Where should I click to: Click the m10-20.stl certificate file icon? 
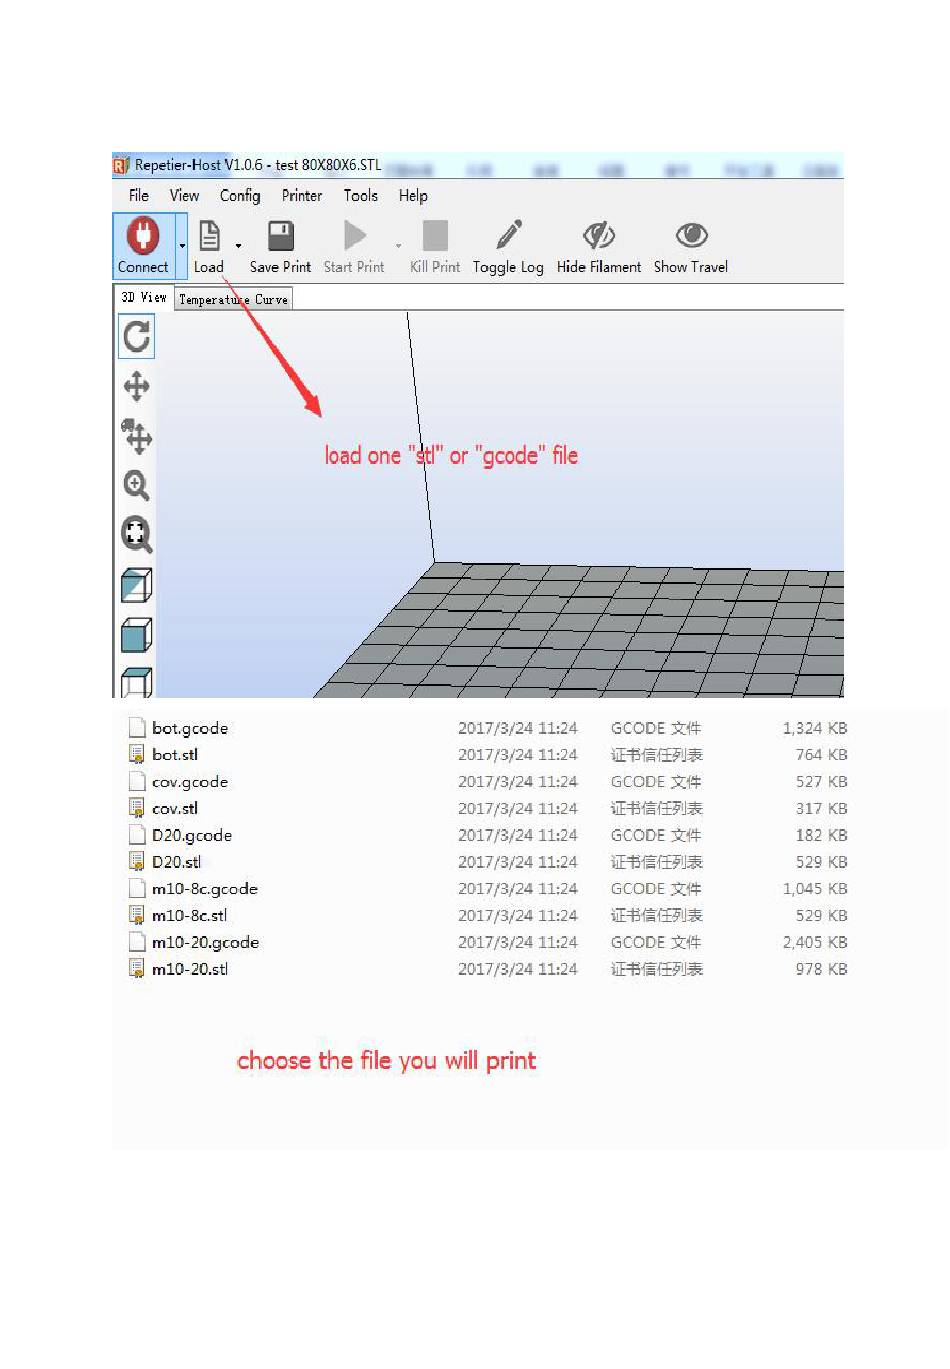(x=137, y=968)
